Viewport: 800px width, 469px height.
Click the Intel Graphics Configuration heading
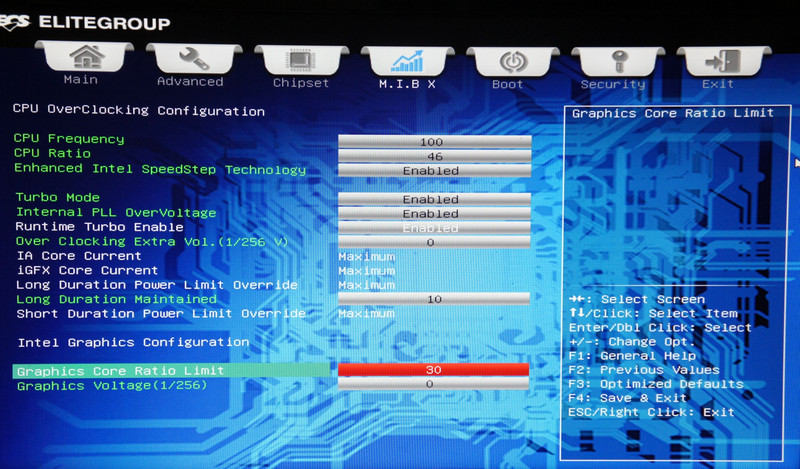point(134,342)
